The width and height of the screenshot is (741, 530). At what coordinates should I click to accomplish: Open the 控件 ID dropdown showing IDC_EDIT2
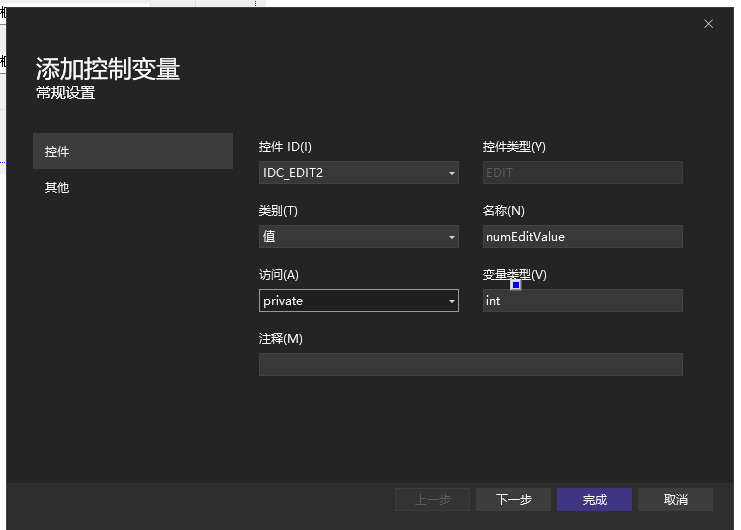tap(359, 172)
